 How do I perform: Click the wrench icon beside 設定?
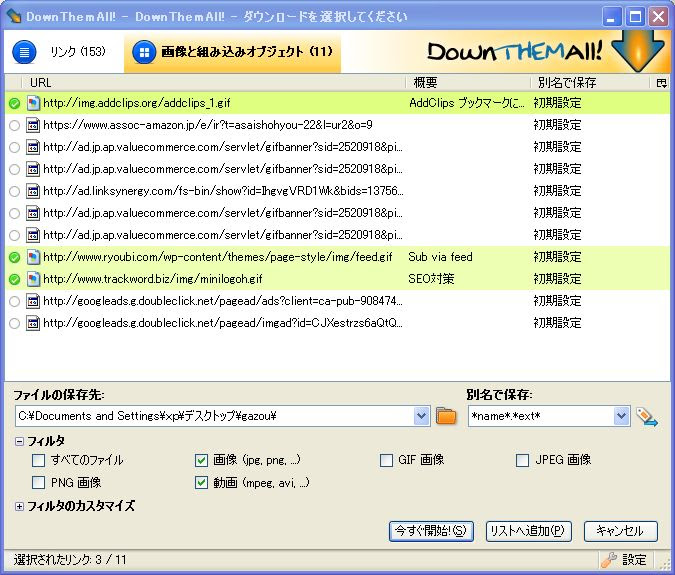tap(609, 560)
